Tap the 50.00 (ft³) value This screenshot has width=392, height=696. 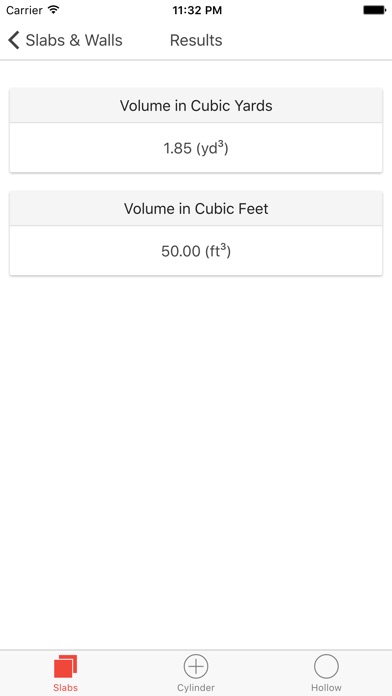(x=196, y=251)
